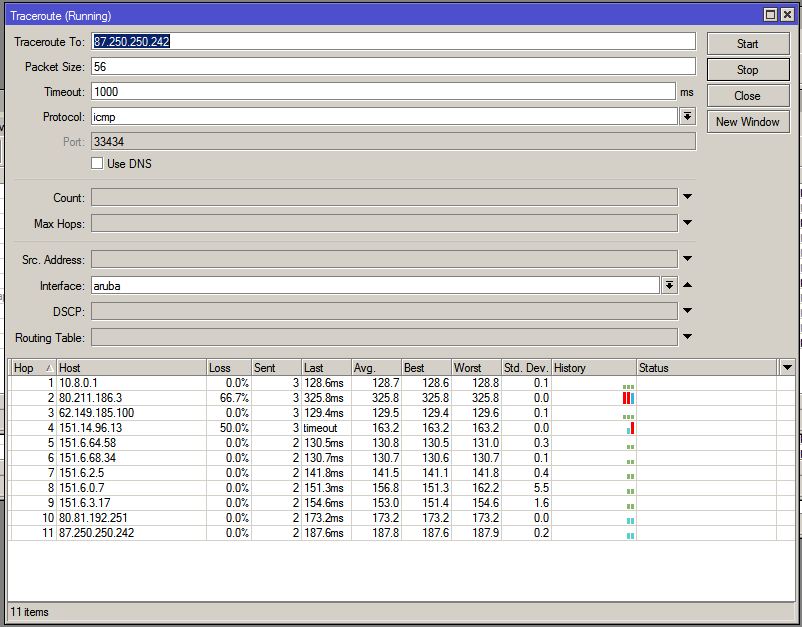Screen dimensions: 802x627
Task: Sort table by Hop column header
Action: (x=32, y=368)
